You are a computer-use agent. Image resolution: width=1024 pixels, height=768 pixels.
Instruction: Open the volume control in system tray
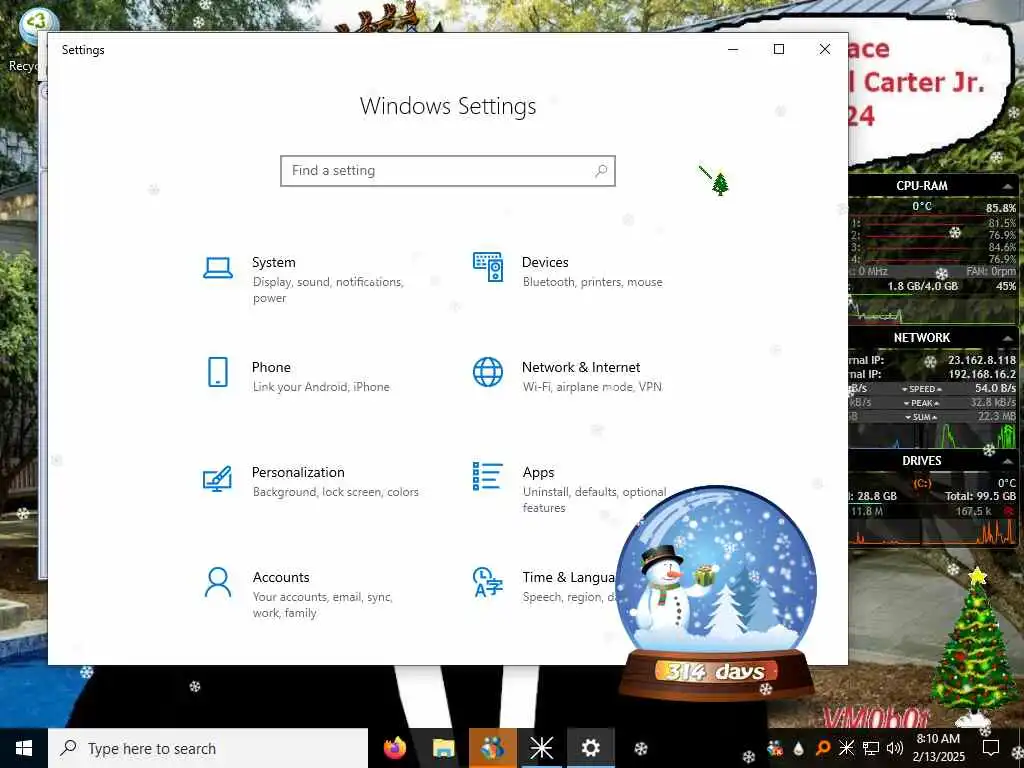coord(895,748)
